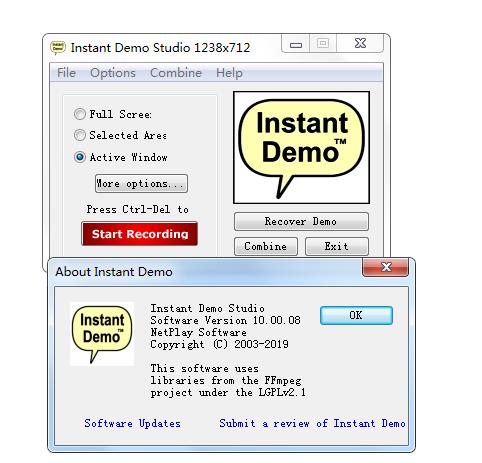Click the Copyright (C) 2003-2019 text
Screen dimensions: 482x463
click(x=219, y=344)
